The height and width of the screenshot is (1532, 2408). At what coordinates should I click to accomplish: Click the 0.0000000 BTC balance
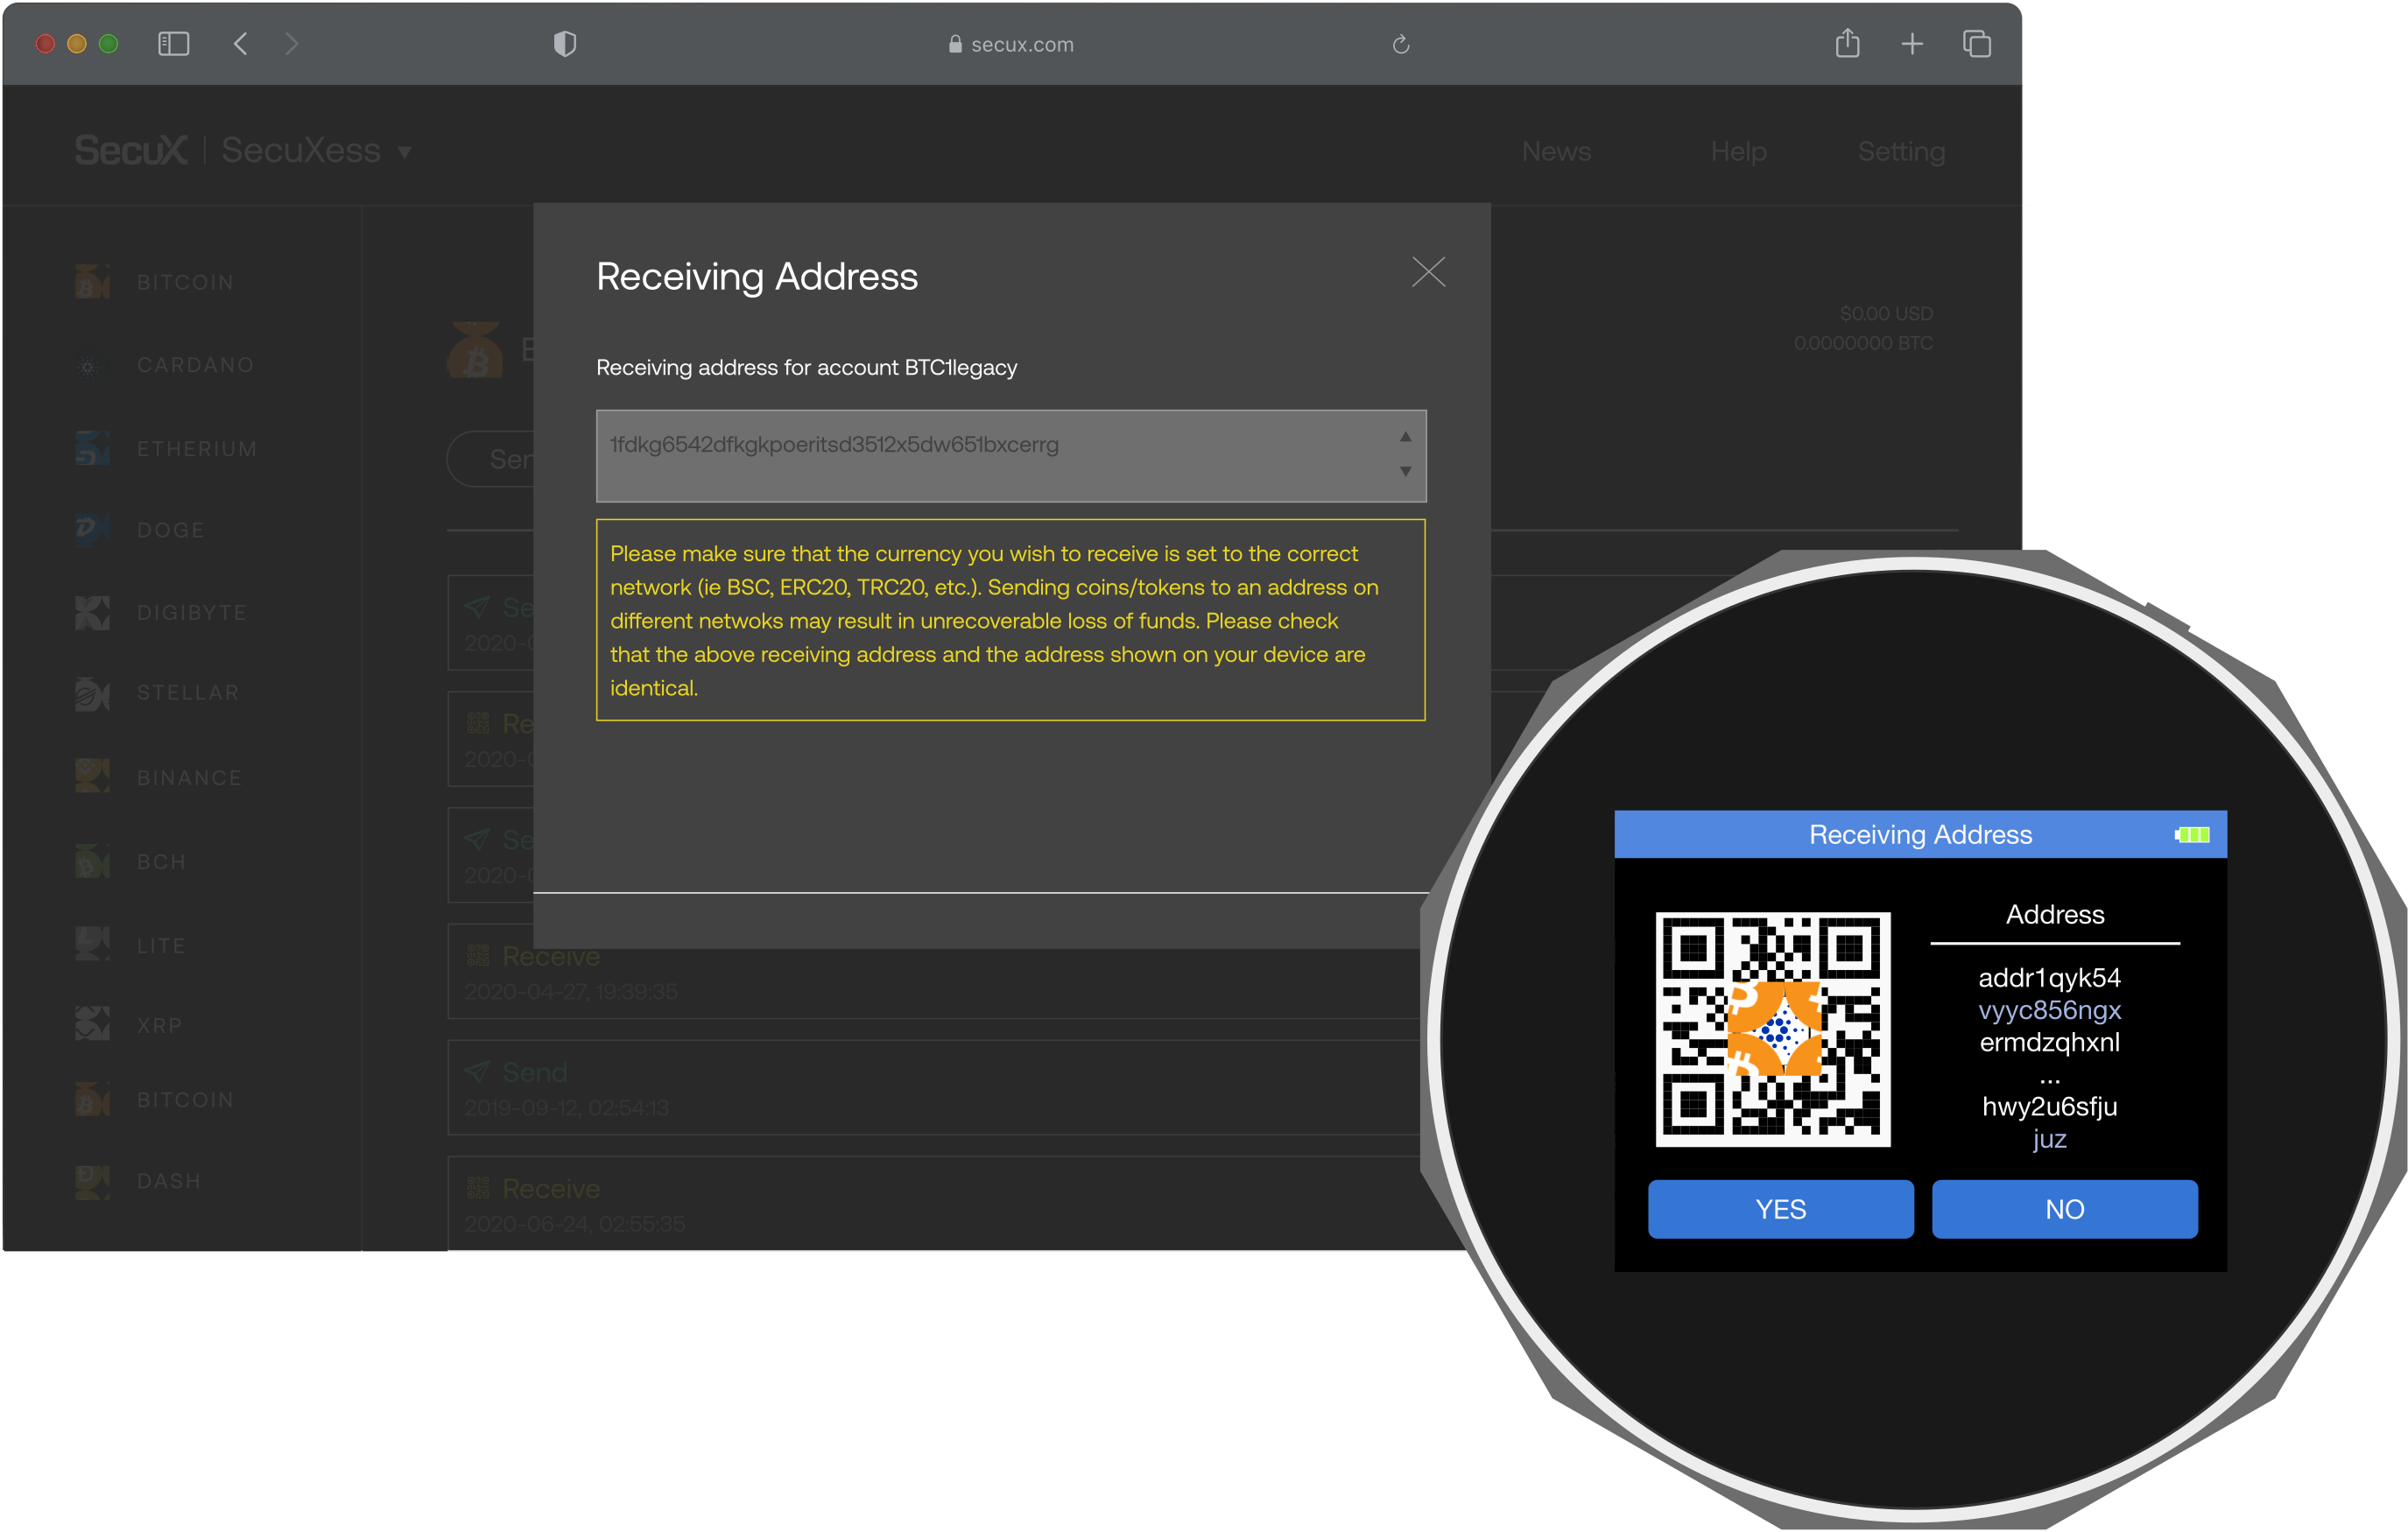1863,343
